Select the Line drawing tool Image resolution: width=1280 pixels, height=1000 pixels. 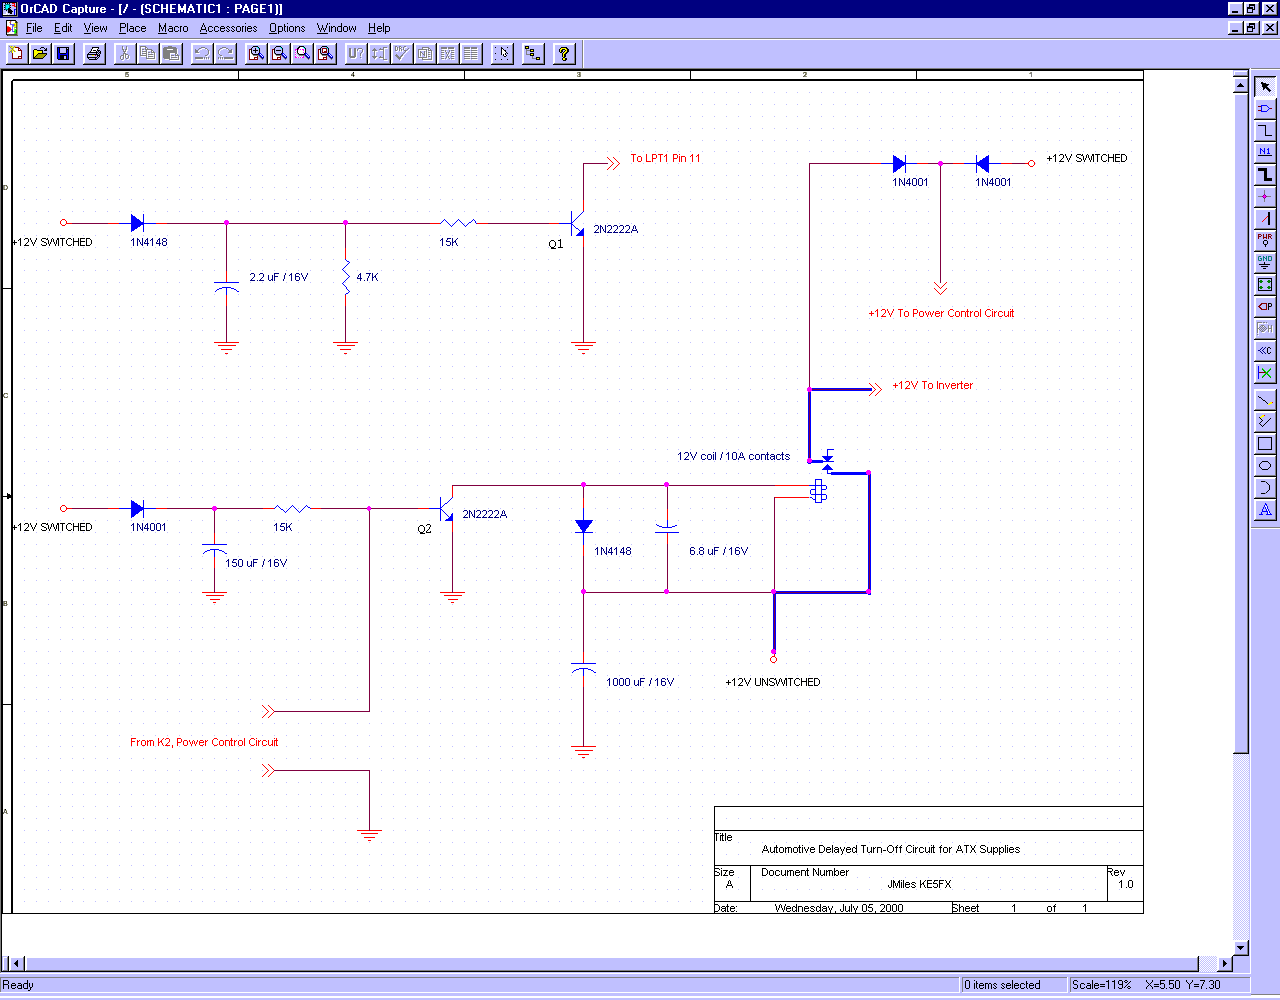click(1265, 400)
